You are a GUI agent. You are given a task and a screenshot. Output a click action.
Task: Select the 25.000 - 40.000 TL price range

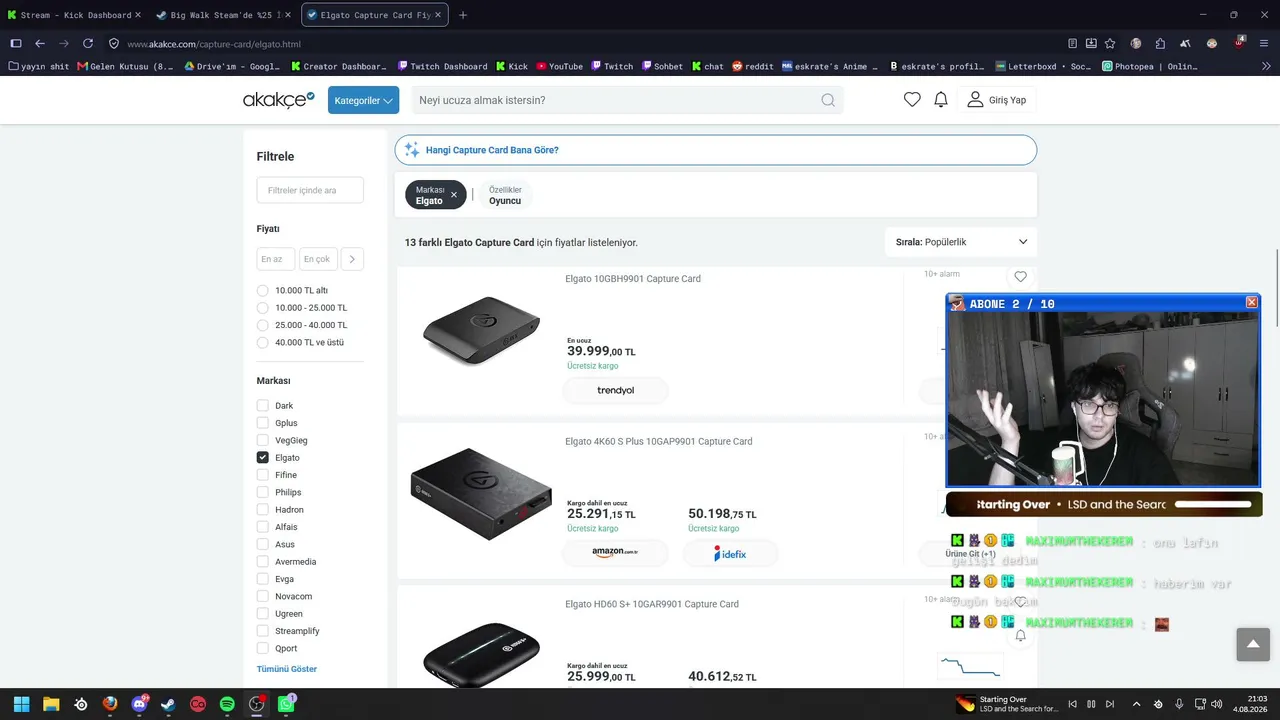coord(263,325)
